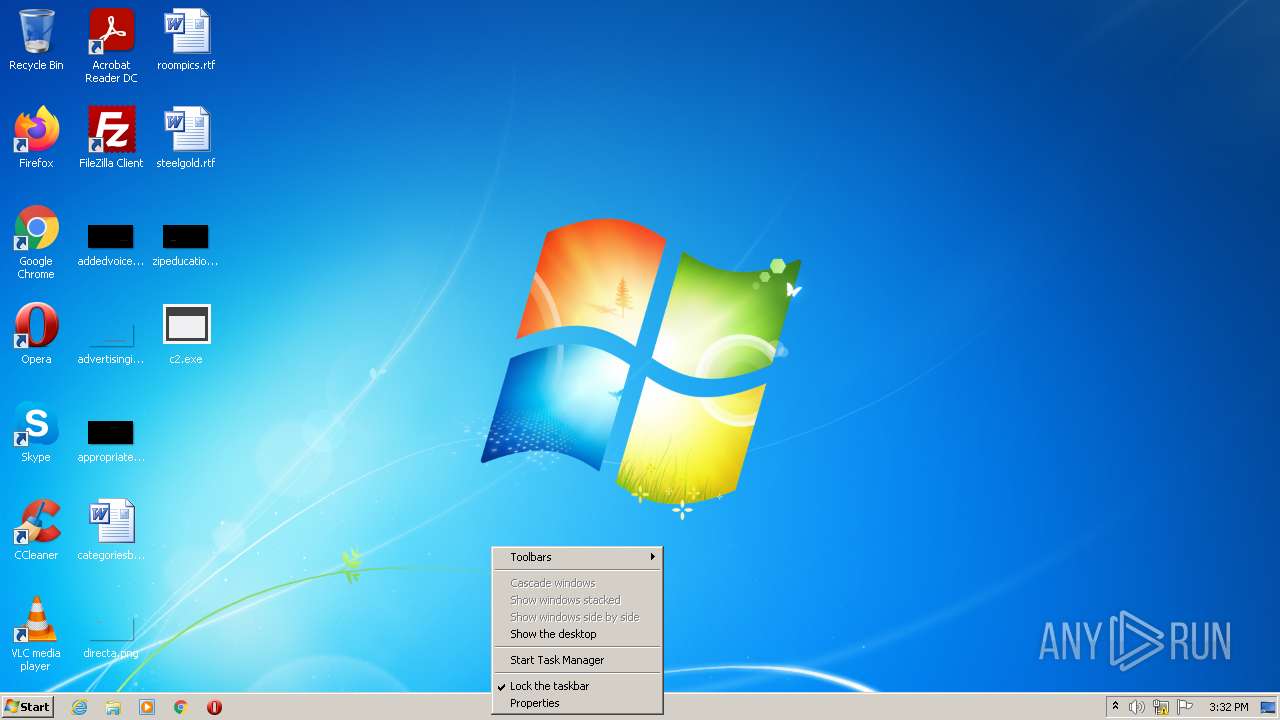This screenshot has width=1280, height=720.
Task: Open Opera pinned on the taskbar
Action: click(x=214, y=707)
